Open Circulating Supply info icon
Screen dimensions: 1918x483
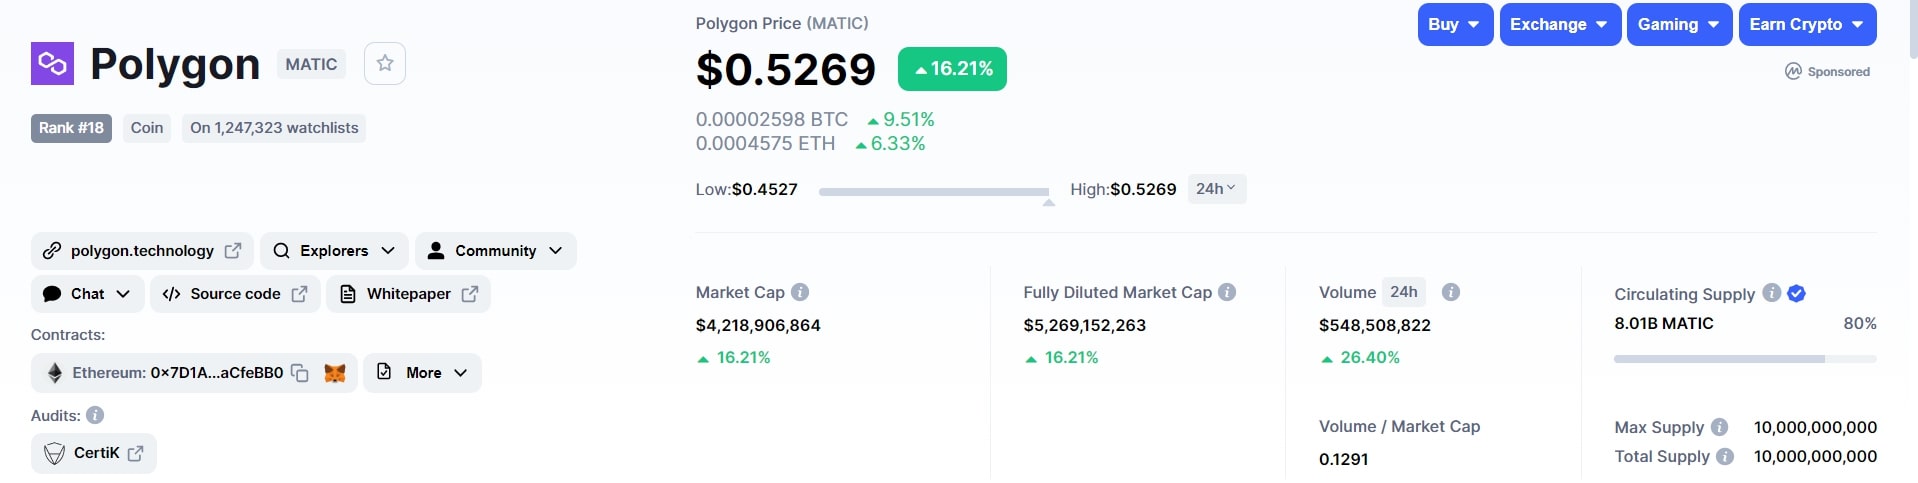[1772, 293]
